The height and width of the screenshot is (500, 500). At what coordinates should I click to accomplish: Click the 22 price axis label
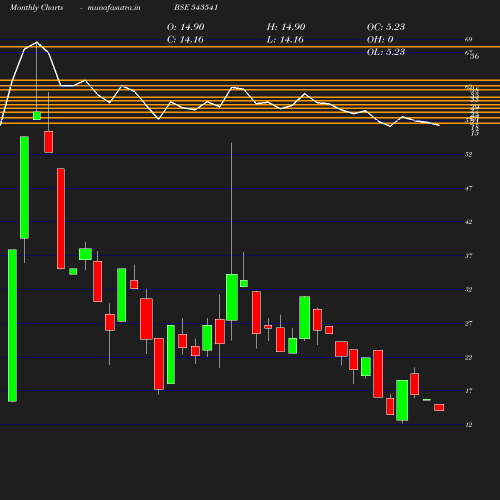(468, 357)
